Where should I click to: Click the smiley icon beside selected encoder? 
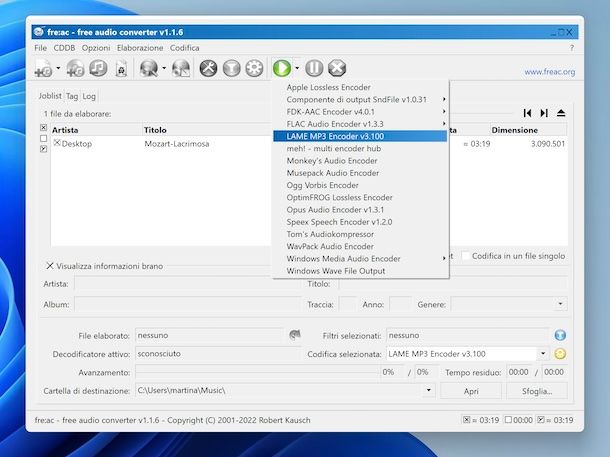560,354
